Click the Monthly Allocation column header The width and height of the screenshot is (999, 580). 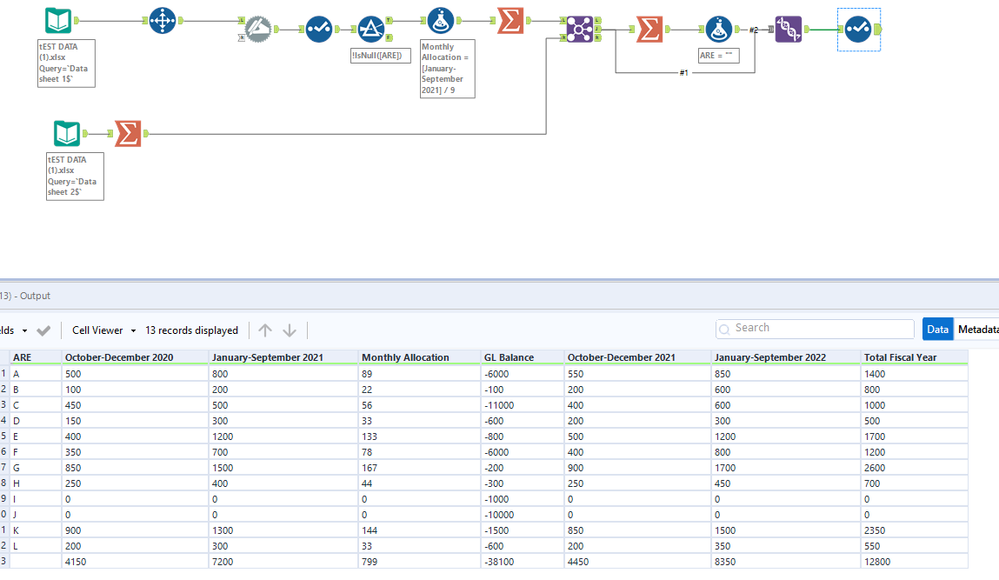click(x=419, y=358)
